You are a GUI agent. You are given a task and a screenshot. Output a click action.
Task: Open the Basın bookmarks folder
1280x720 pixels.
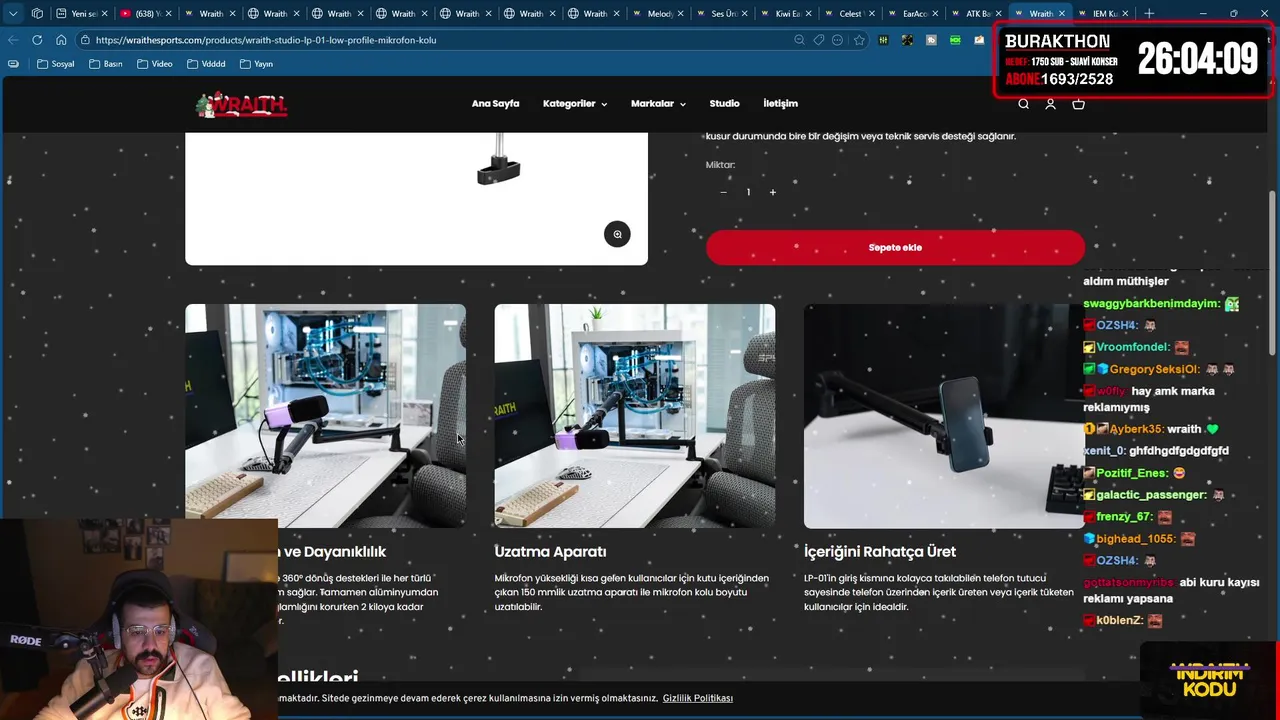106,64
